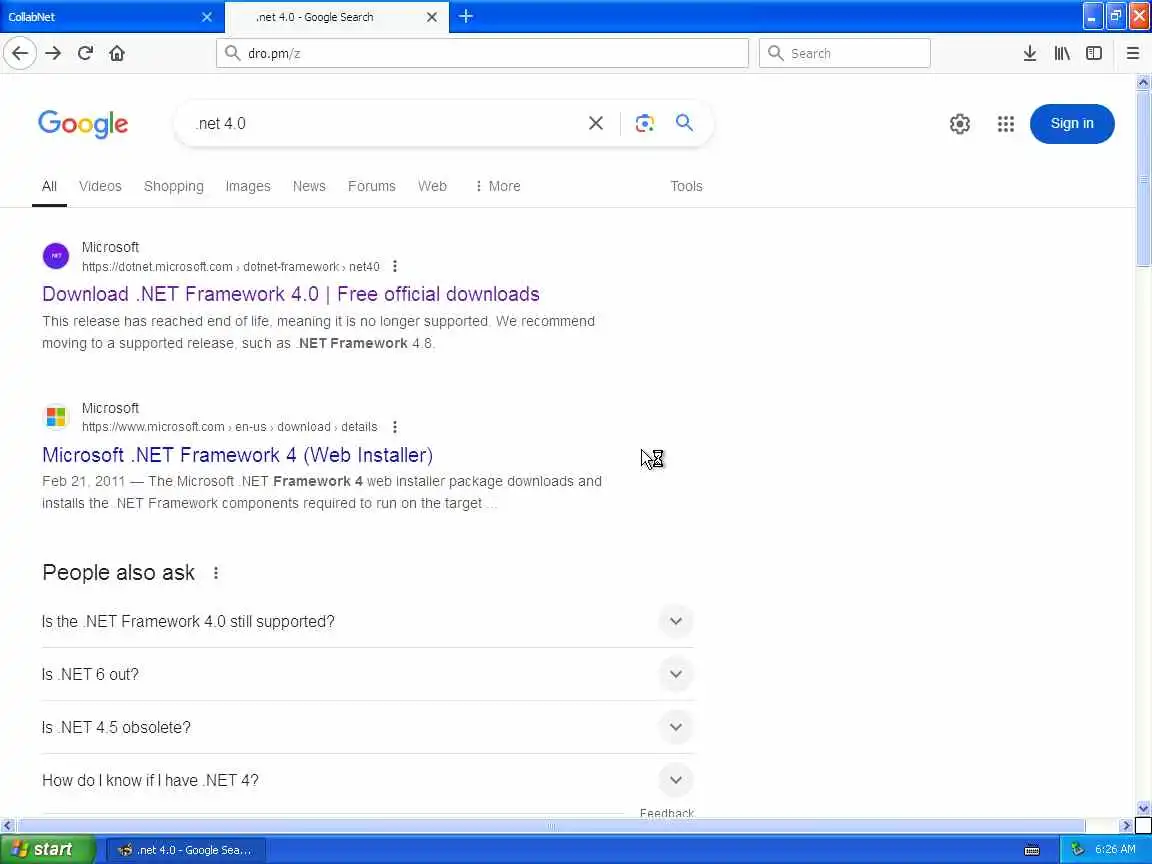1152x864 pixels.
Task: Open the browser home page
Action: 117,53
